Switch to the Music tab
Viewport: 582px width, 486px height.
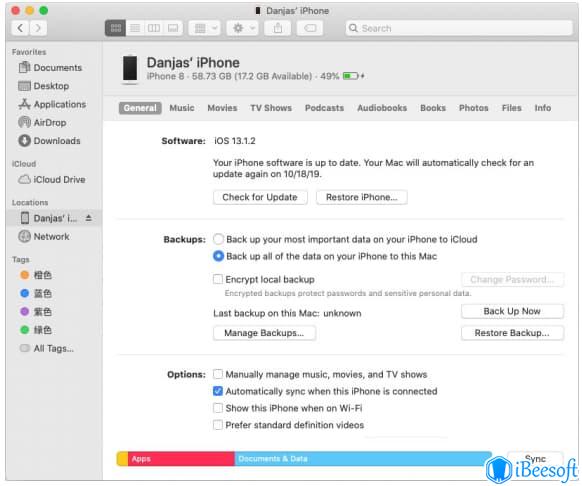click(182, 108)
